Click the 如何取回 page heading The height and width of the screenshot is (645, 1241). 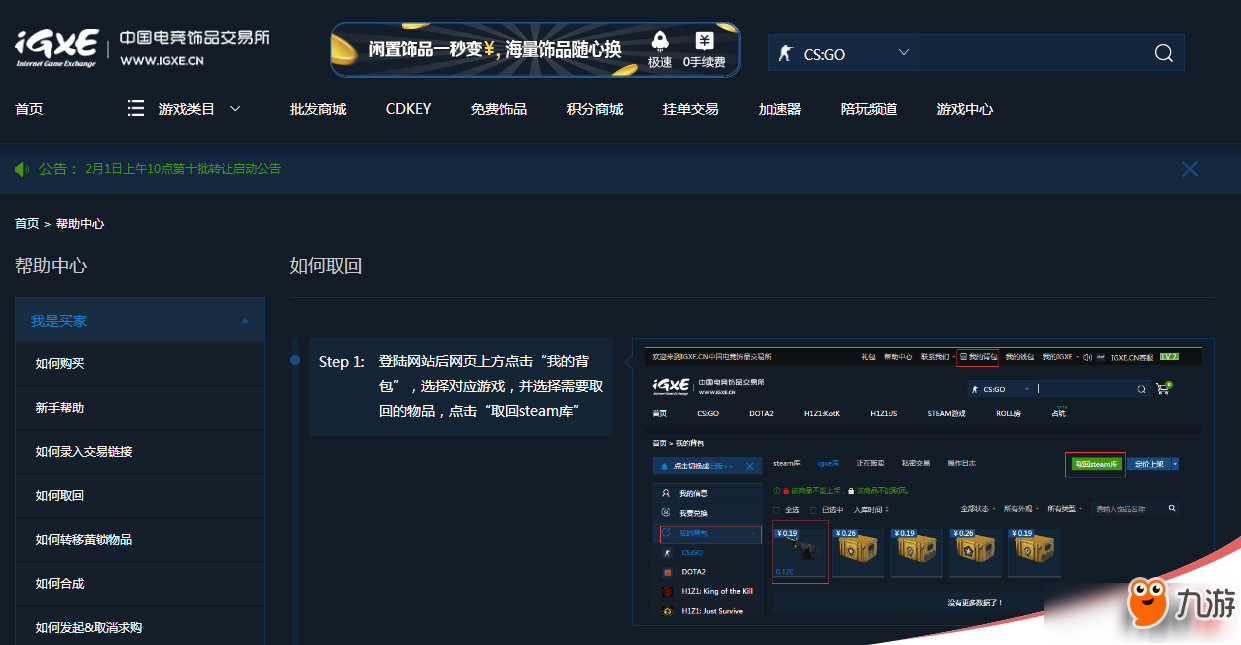coord(326,266)
